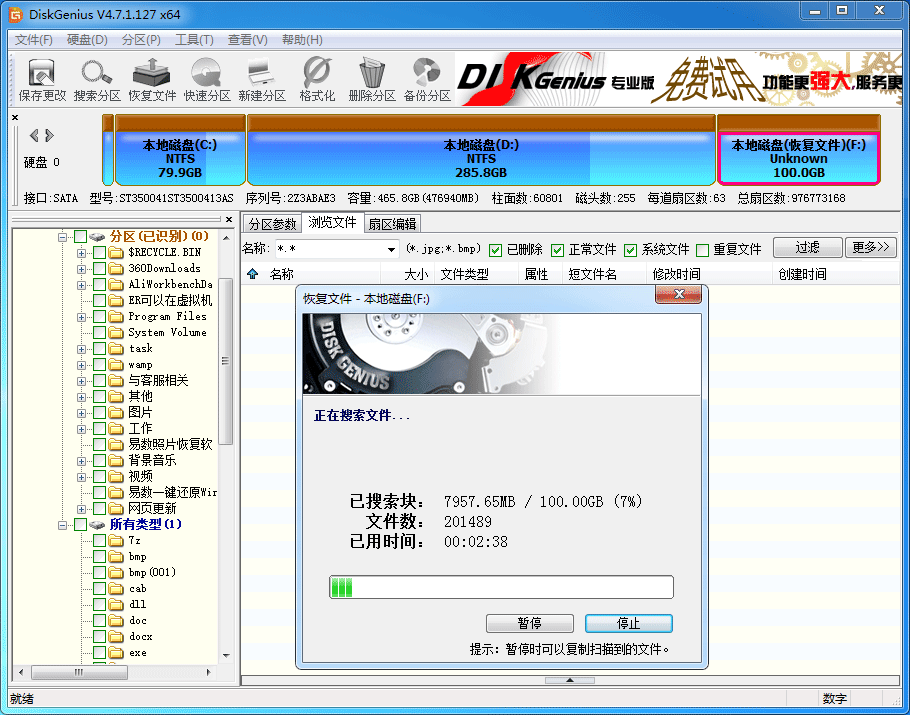
Task: Enable the 重复文件 checkbox
Action: coord(702,250)
